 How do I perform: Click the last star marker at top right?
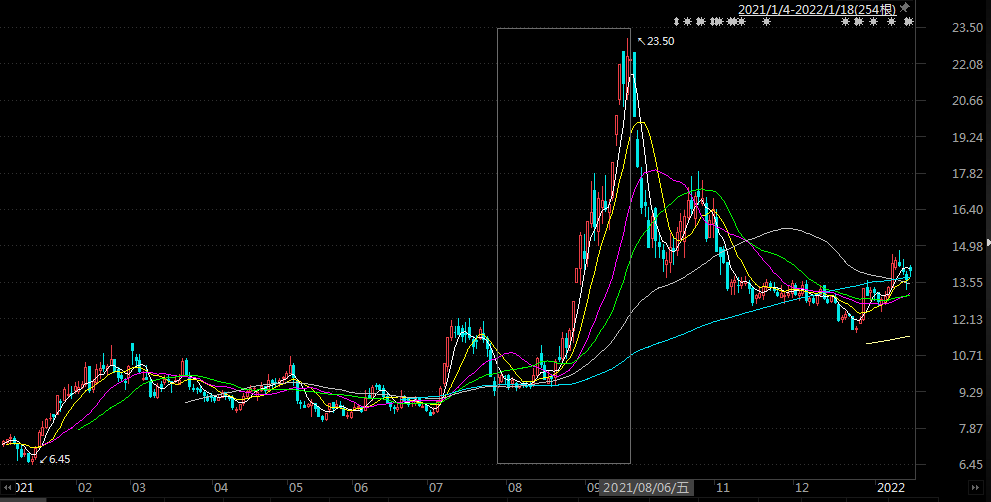[x=909, y=21]
